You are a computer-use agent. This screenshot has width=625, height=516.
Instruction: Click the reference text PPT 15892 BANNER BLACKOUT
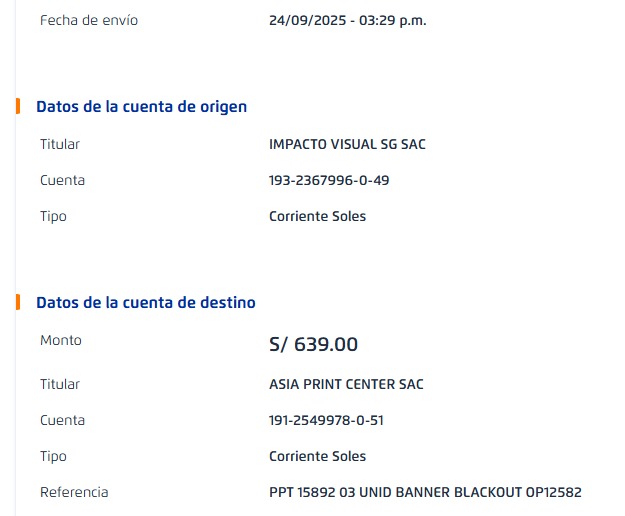pyautogui.click(x=425, y=492)
